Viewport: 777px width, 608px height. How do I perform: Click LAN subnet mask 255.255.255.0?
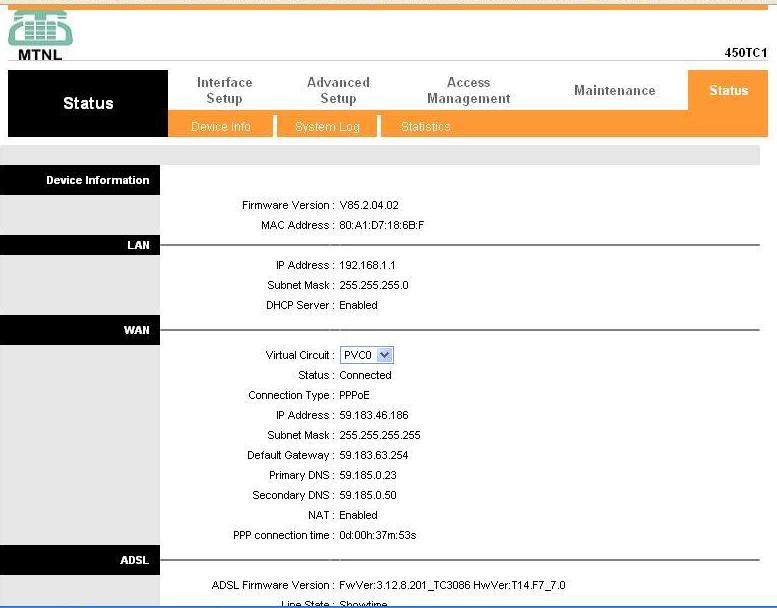(x=374, y=285)
